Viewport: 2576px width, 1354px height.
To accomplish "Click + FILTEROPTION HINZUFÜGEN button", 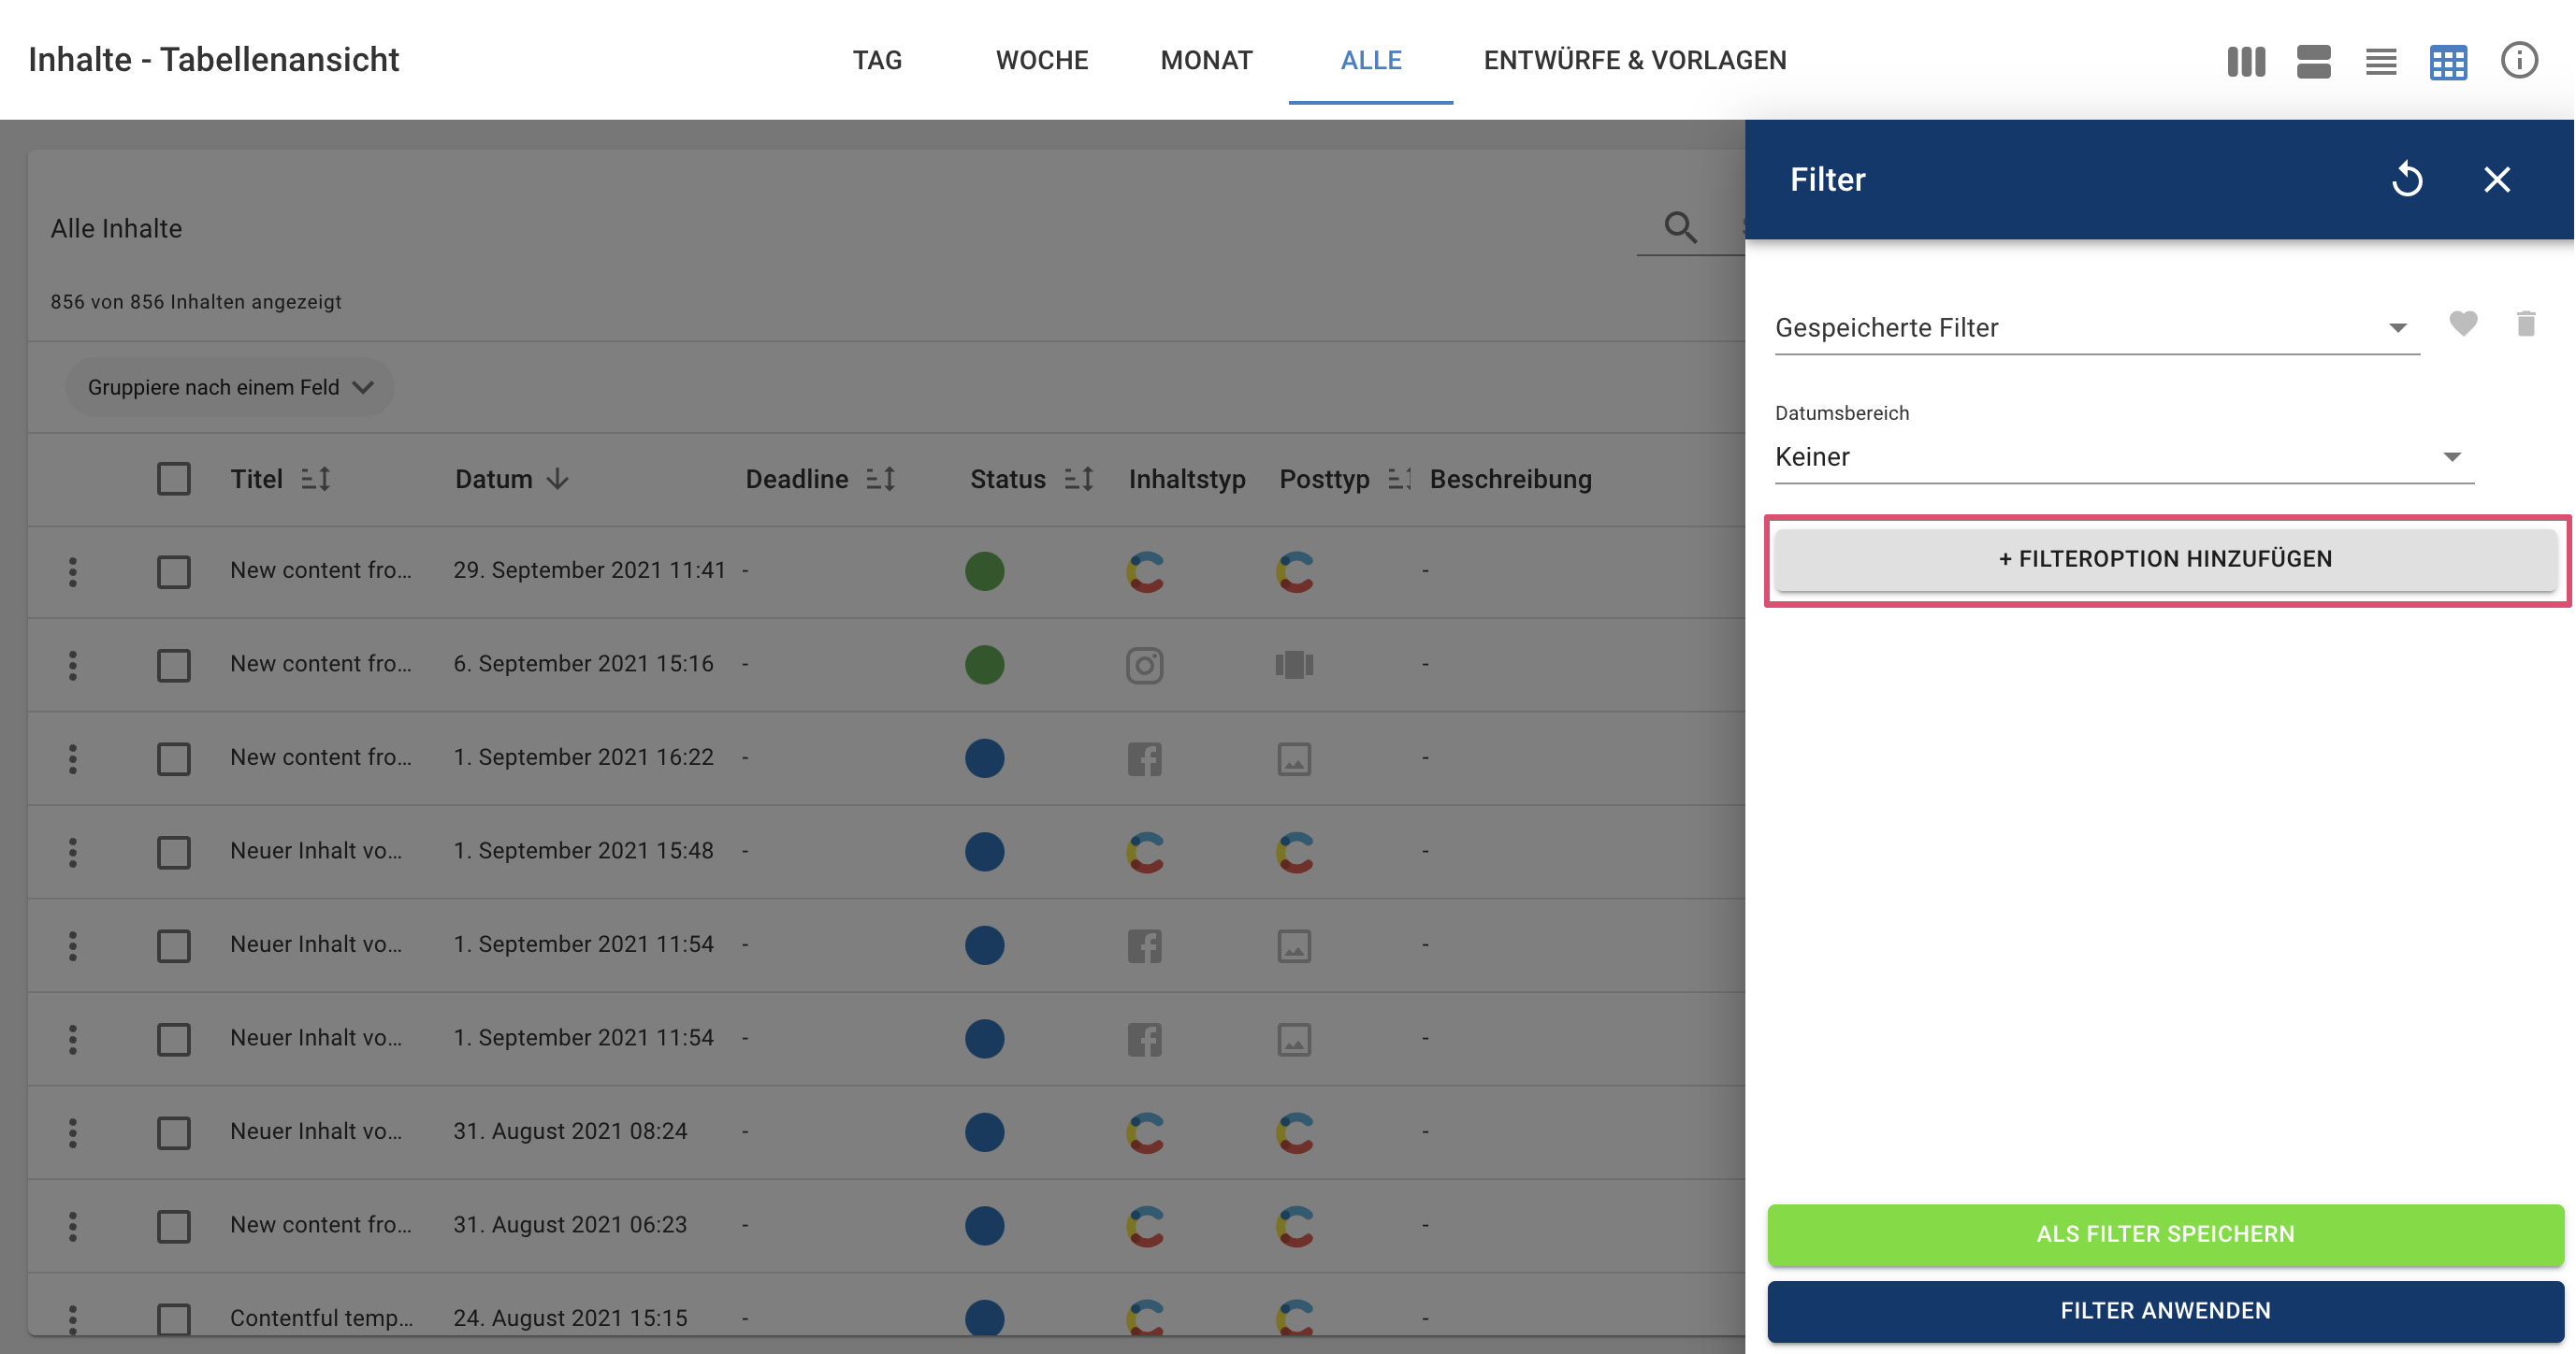I will [2165, 558].
